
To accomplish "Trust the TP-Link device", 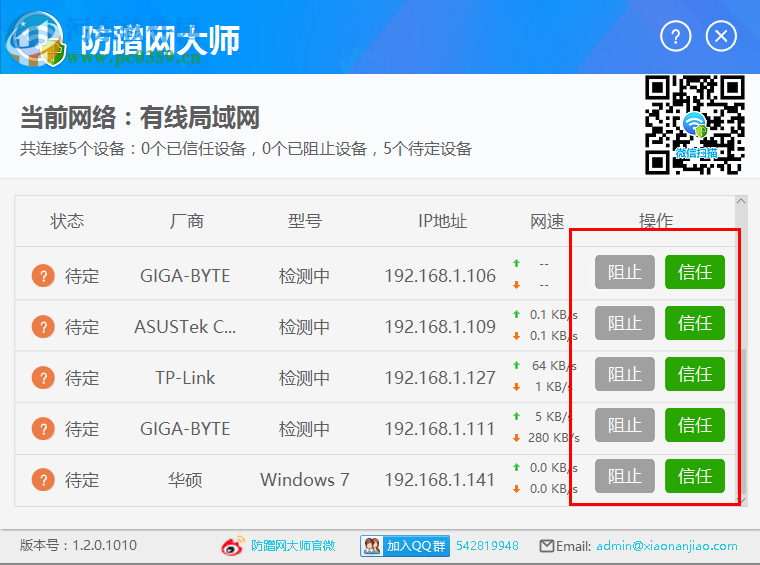I will [x=695, y=374].
